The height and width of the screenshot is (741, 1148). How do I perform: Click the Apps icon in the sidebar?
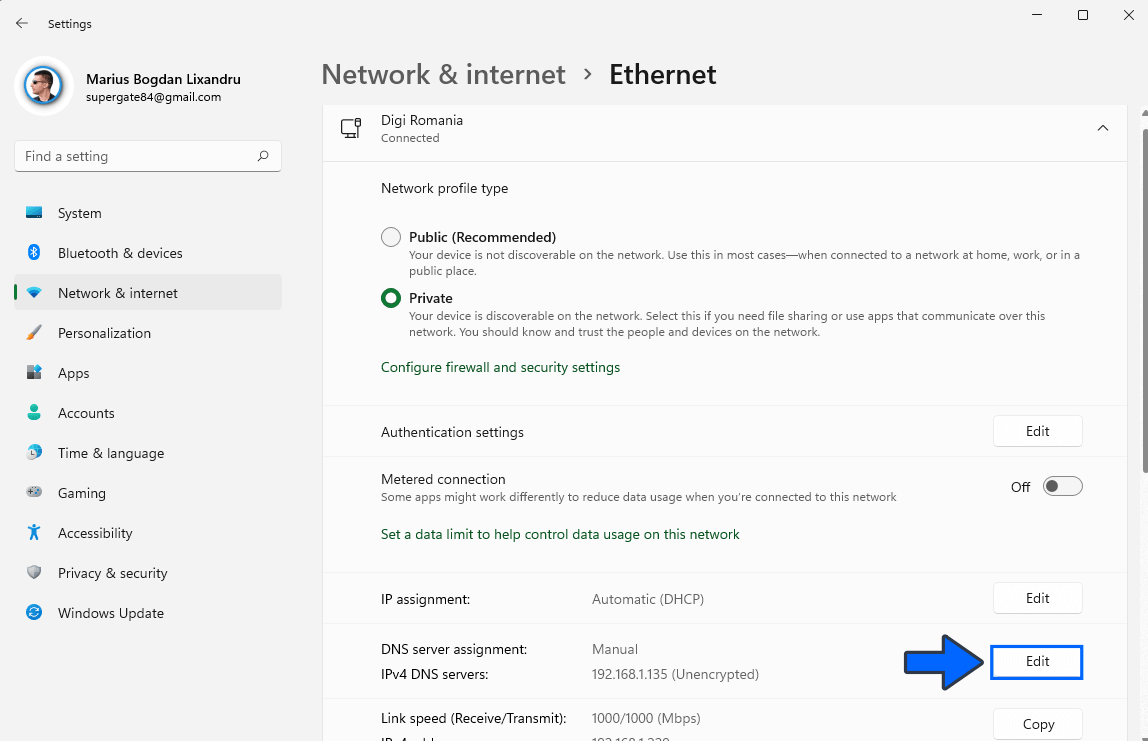(34, 373)
